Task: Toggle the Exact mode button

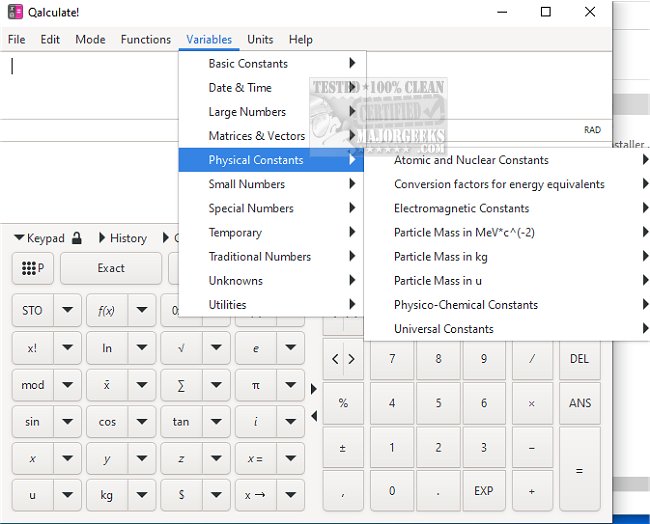Action: click(111, 268)
